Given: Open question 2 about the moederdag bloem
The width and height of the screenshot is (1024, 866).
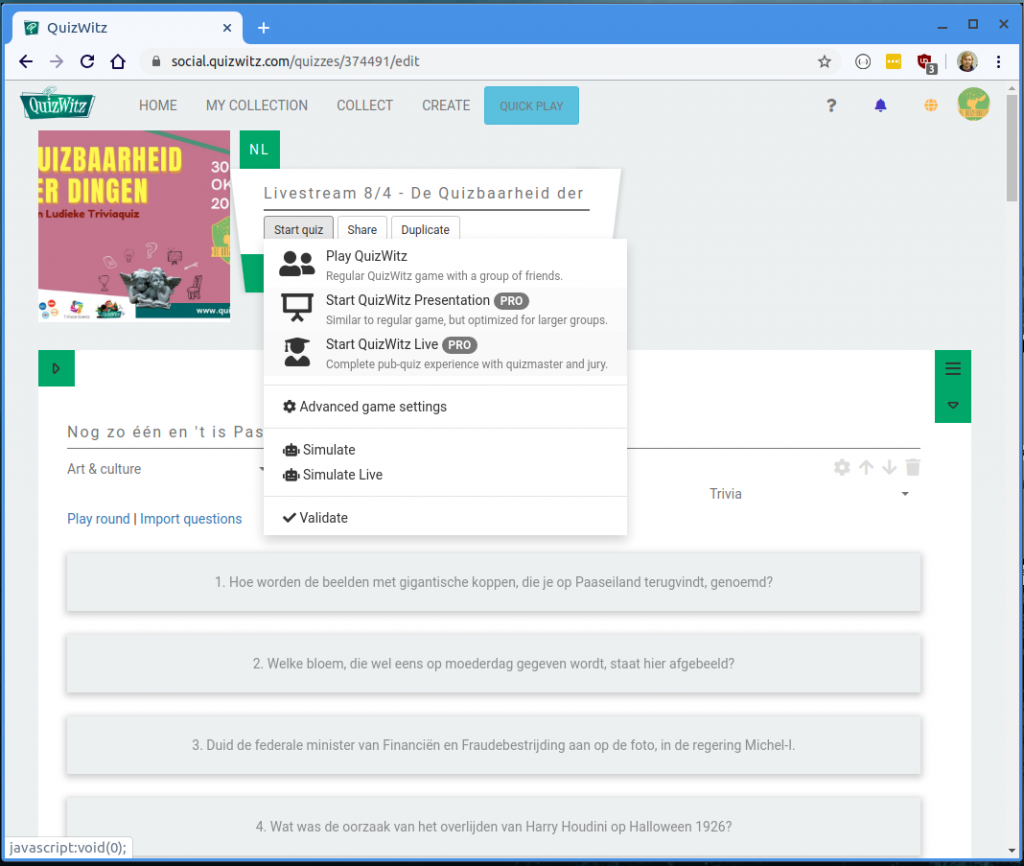Looking at the screenshot, I should click(494, 664).
